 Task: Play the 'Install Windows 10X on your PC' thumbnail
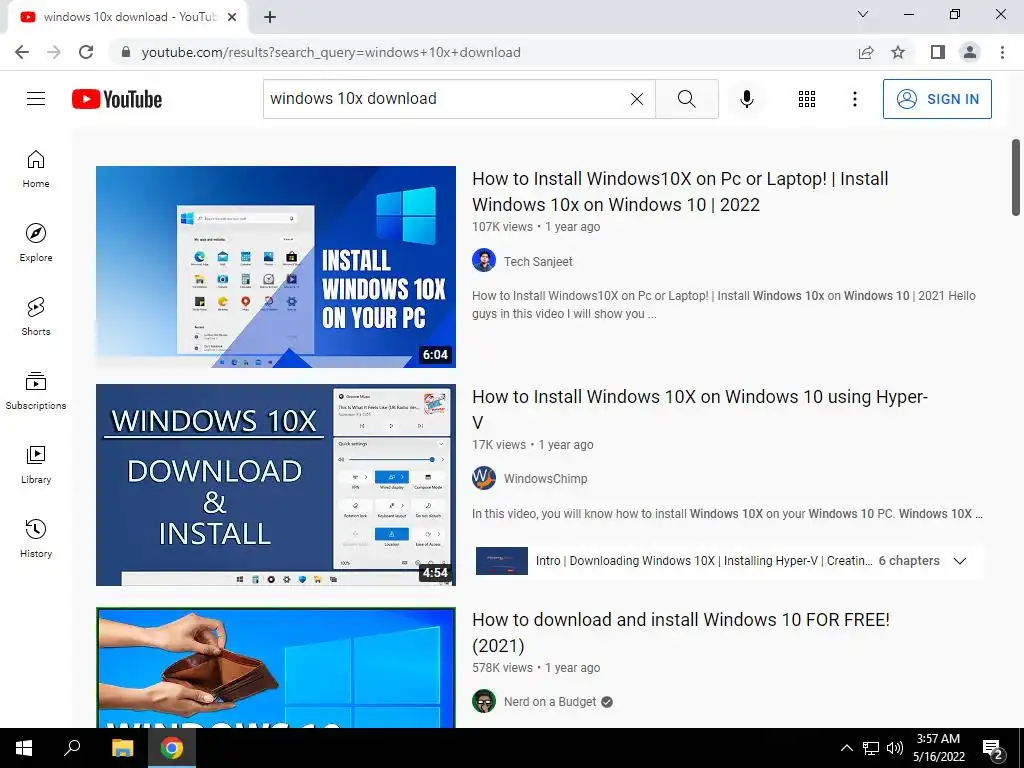pos(276,266)
